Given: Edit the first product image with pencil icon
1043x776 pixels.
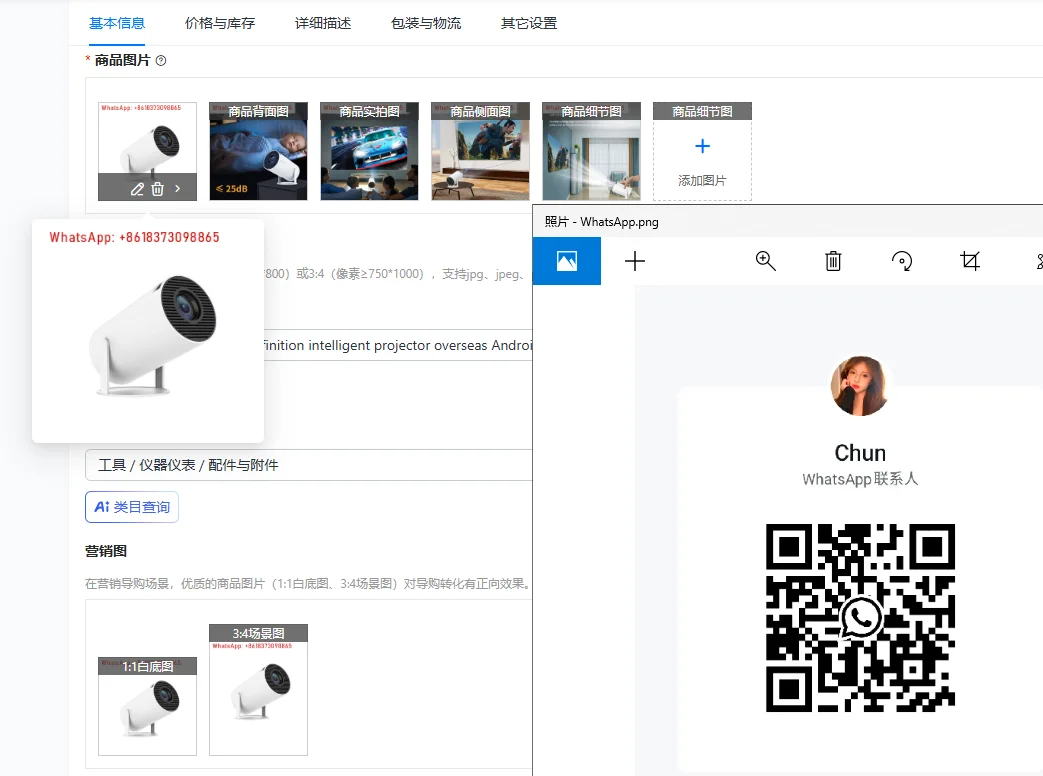Looking at the screenshot, I should [x=137, y=189].
